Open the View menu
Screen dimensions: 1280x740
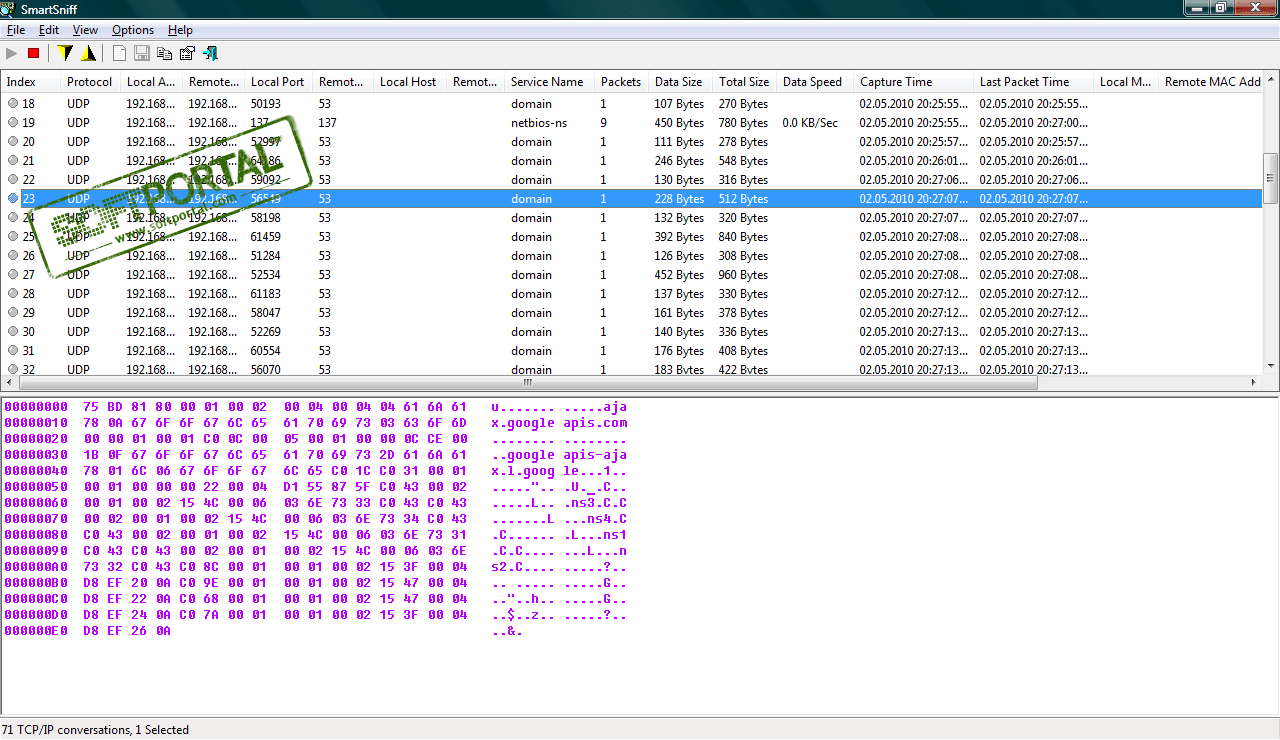click(x=85, y=30)
